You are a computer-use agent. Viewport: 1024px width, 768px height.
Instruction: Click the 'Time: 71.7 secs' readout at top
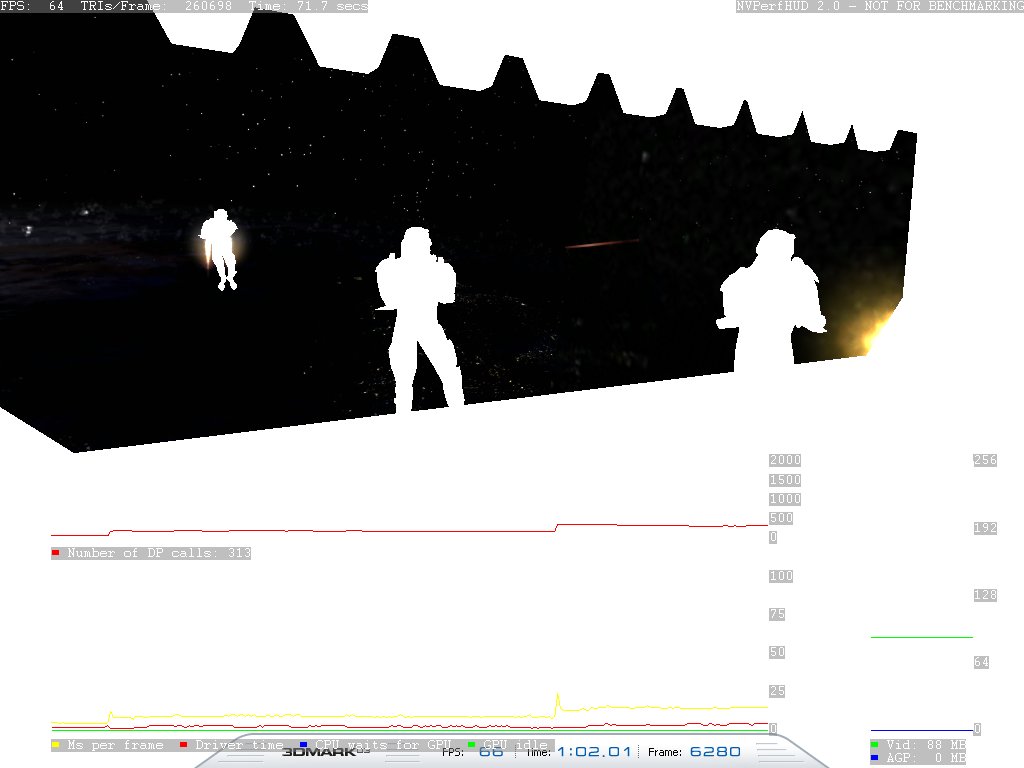pyautogui.click(x=308, y=6)
